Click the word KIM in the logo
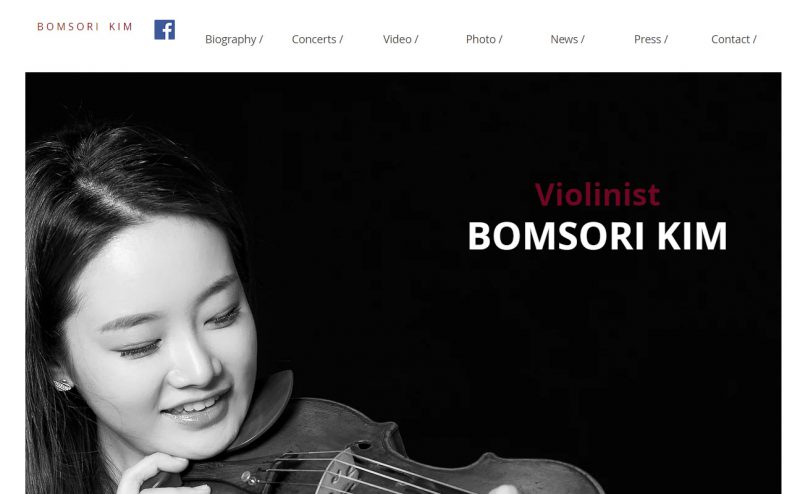This screenshot has height=494, width=800. (x=121, y=27)
